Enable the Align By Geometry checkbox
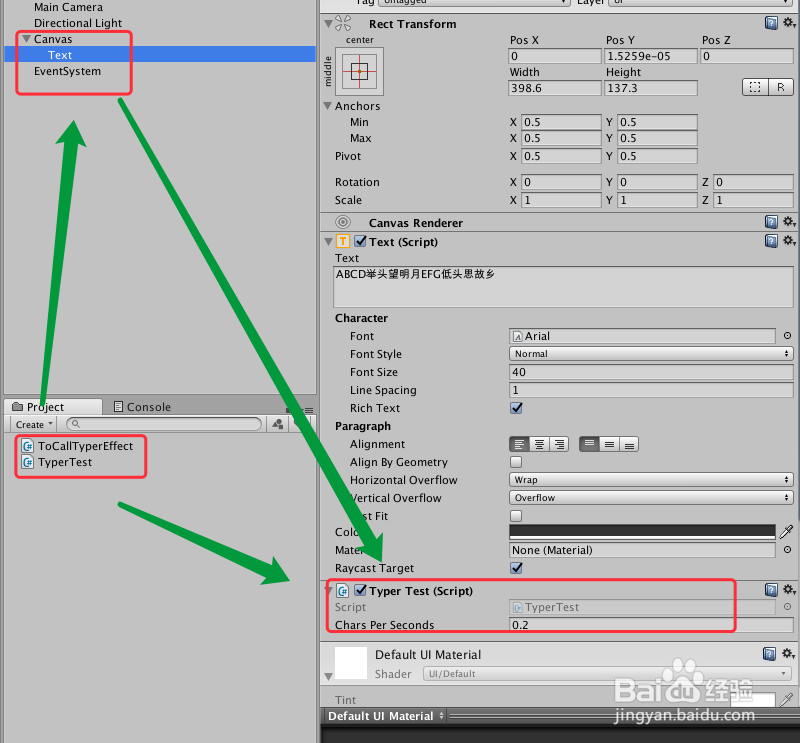800x743 pixels. (x=516, y=462)
